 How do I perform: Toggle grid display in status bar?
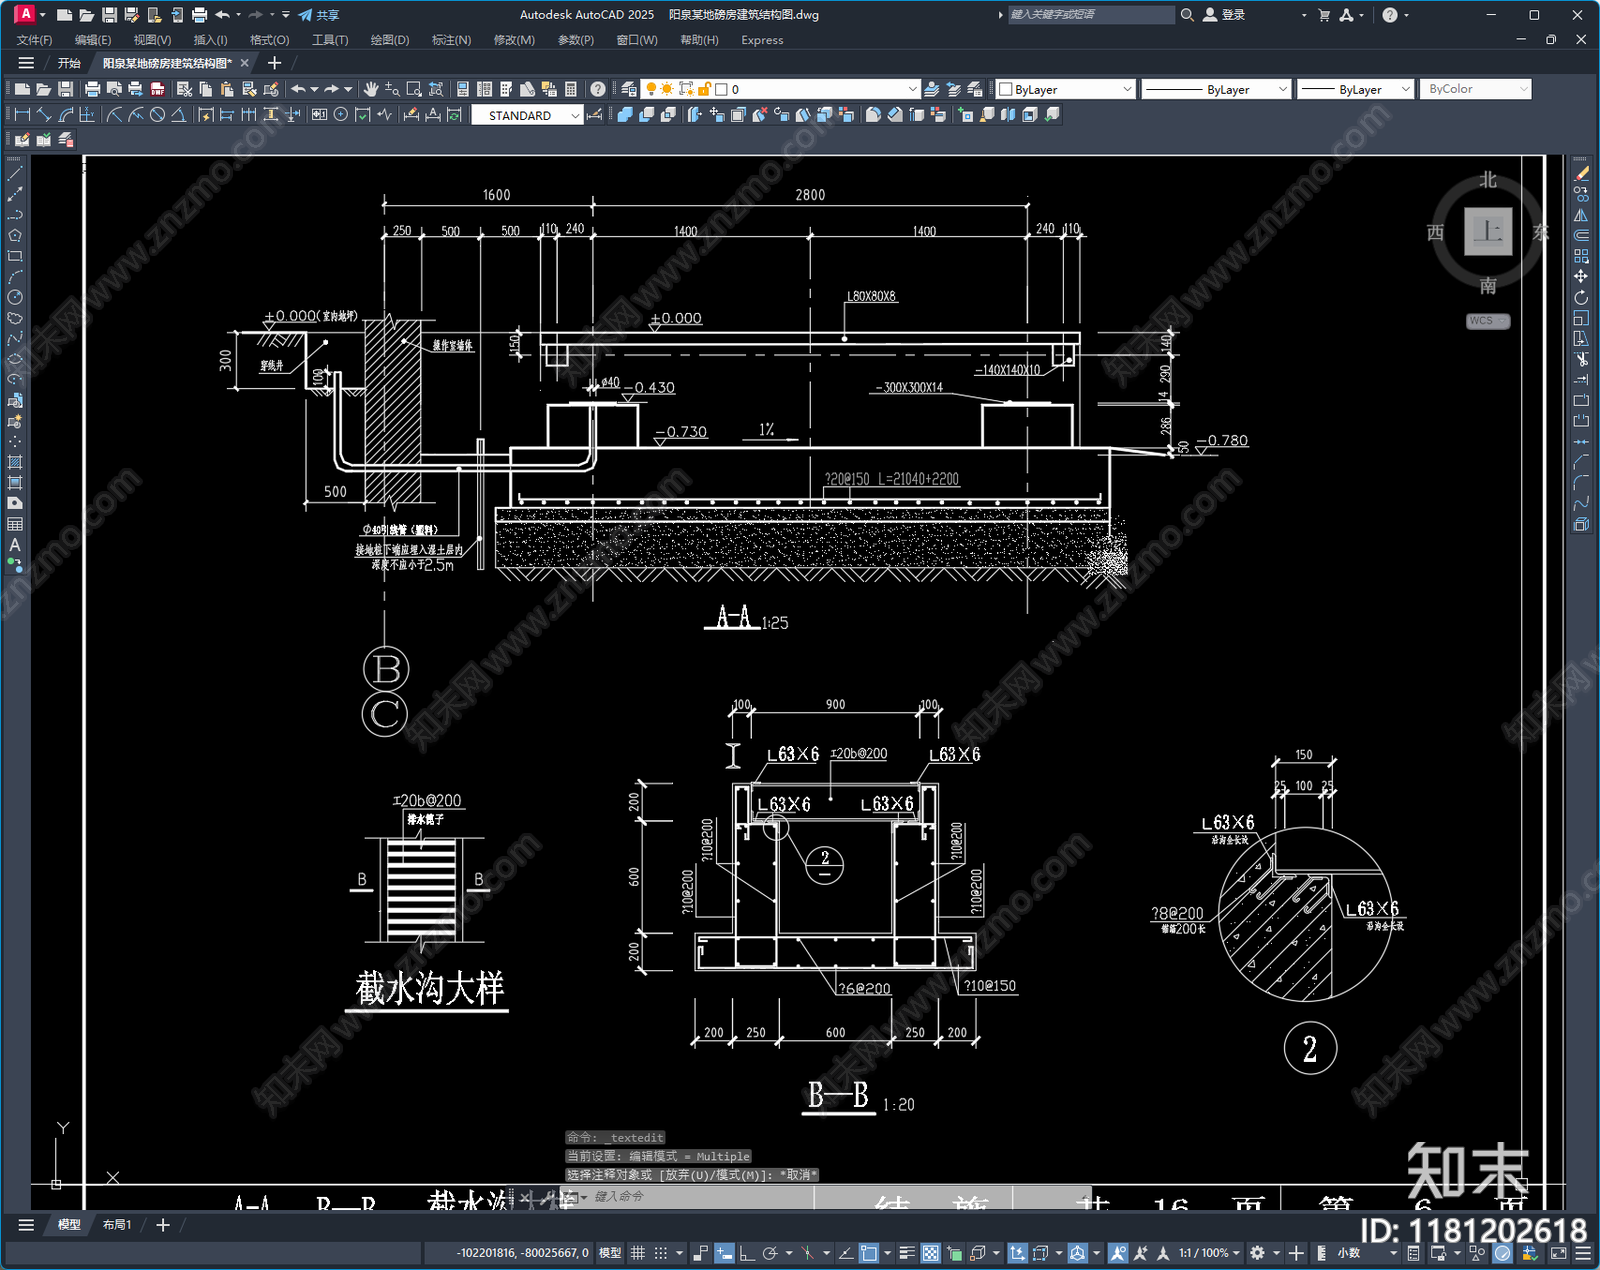637,1253
